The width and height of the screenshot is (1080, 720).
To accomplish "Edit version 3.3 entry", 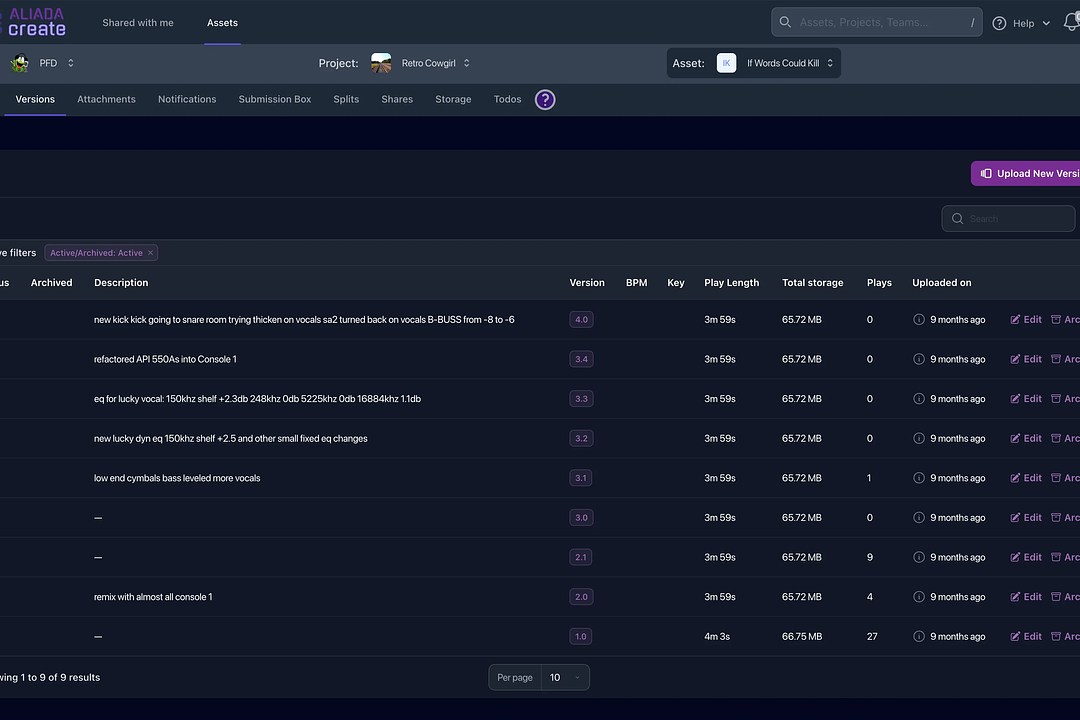I will click(1026, 399).
